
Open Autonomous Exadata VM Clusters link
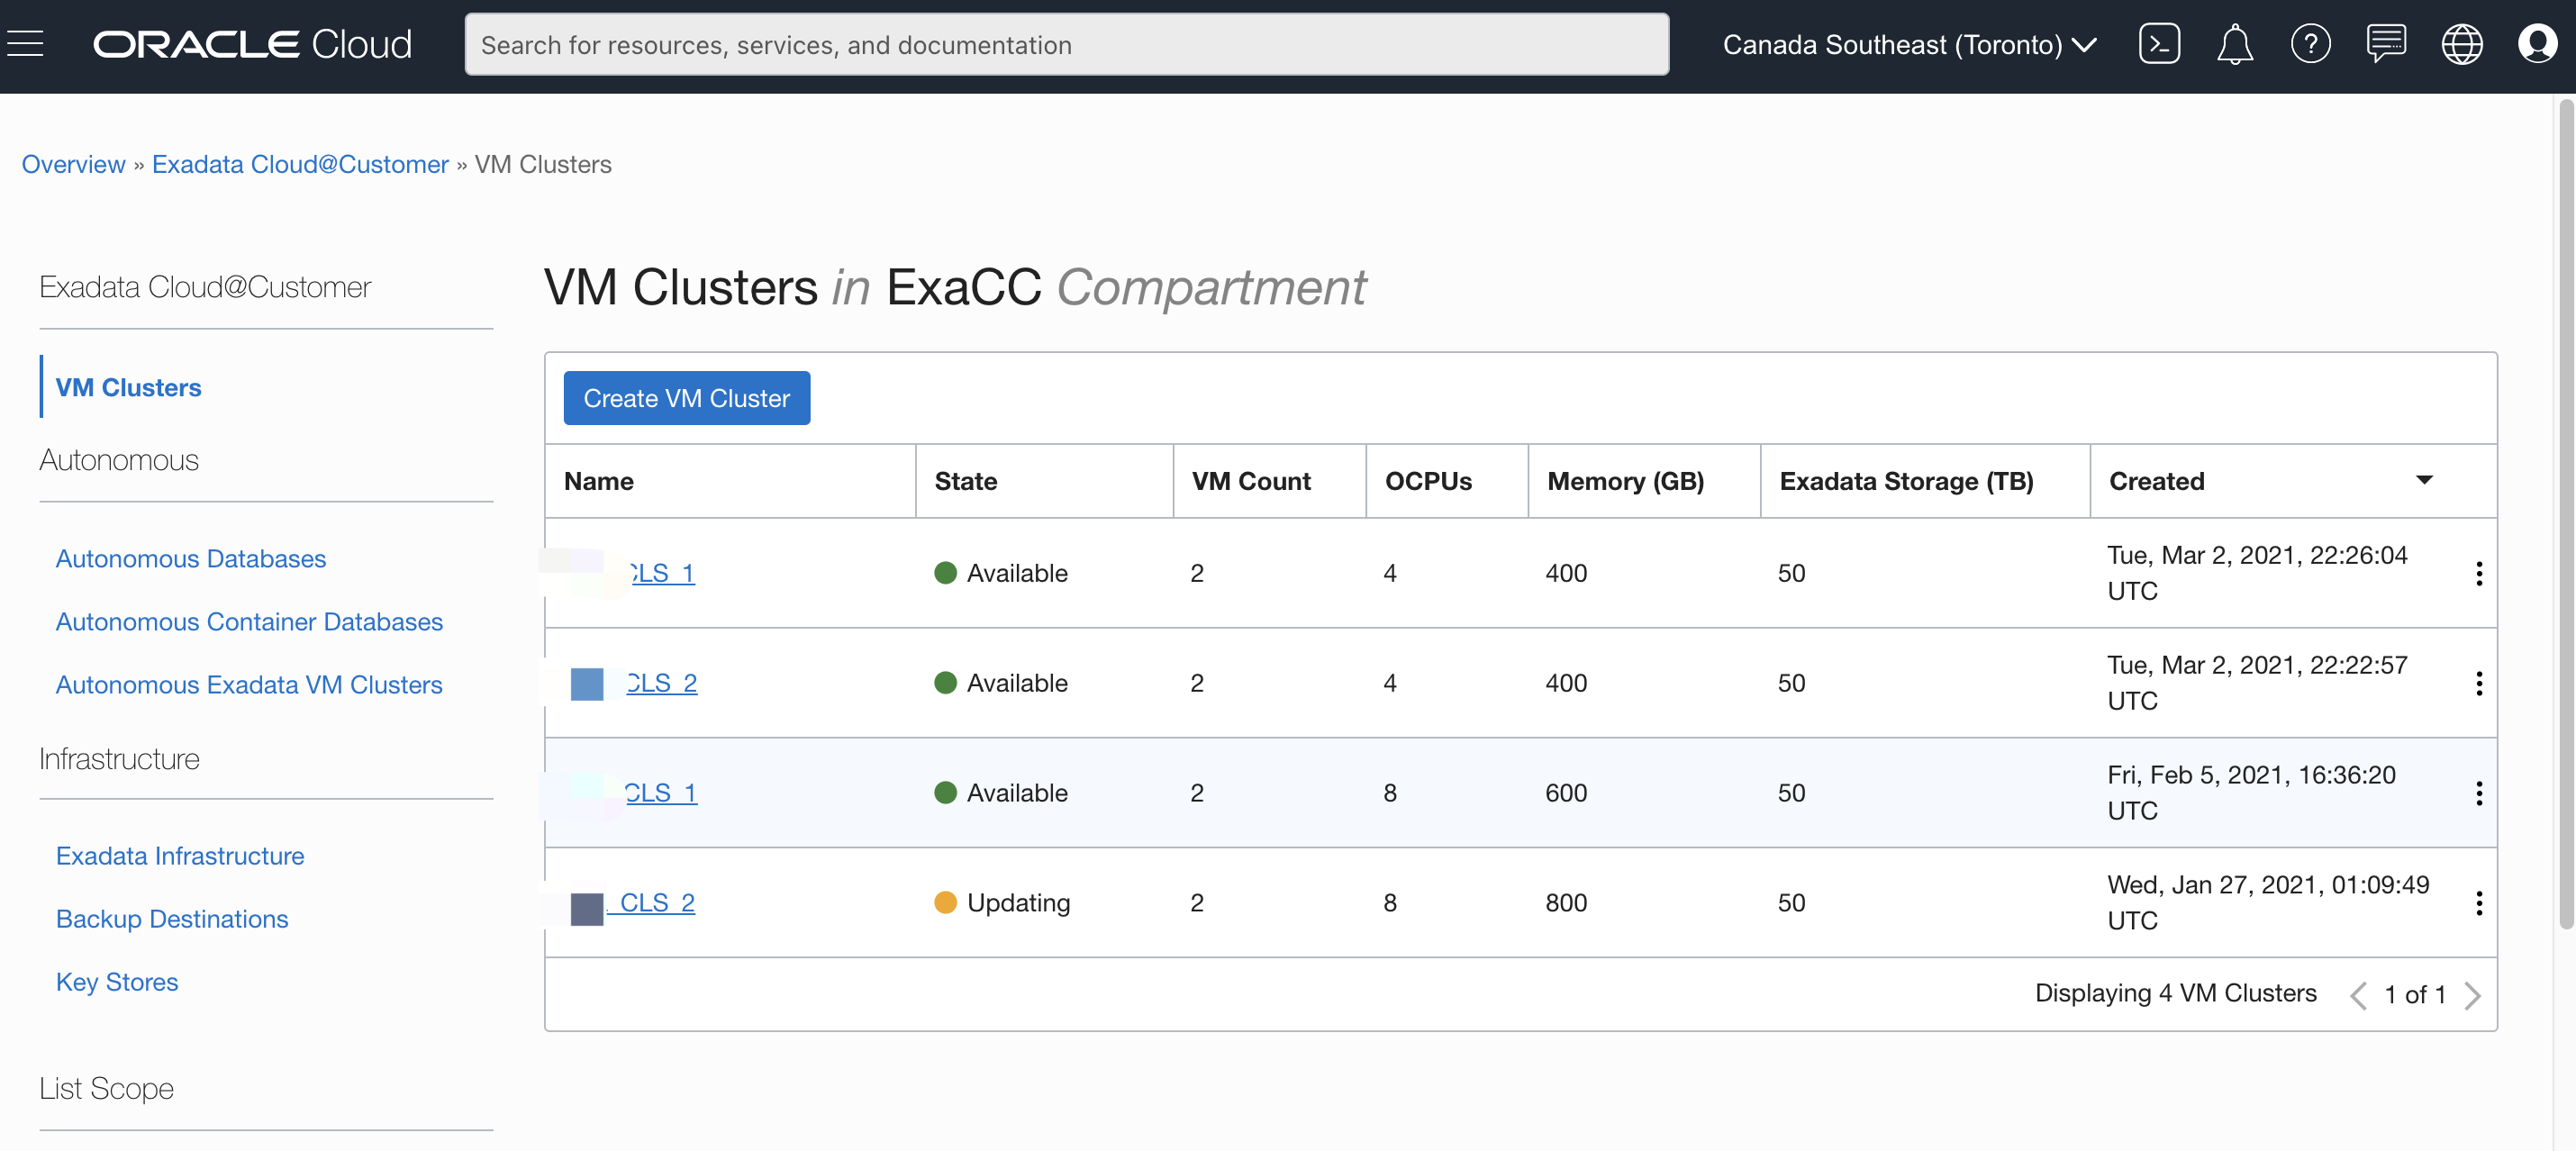point(248,684)
